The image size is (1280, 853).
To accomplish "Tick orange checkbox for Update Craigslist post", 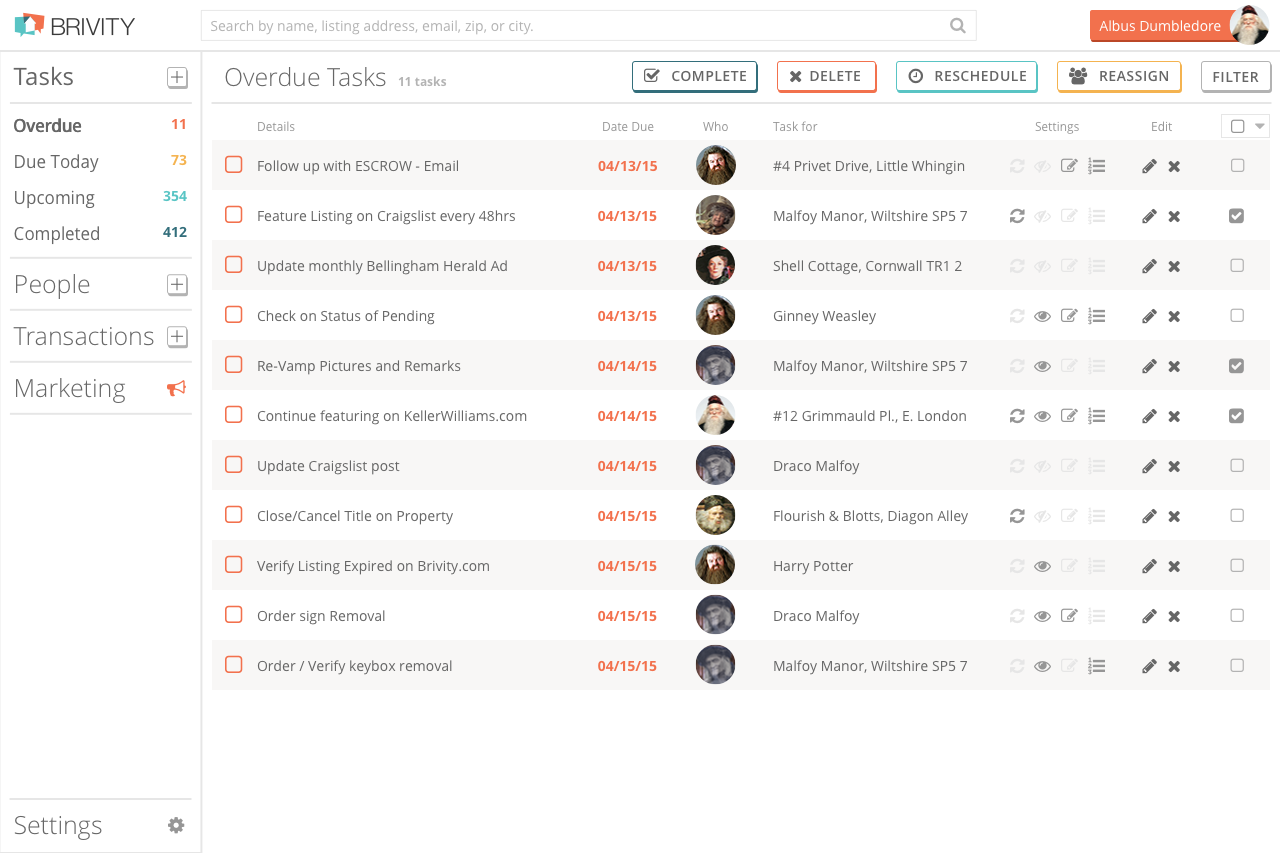I will [234, 465].
